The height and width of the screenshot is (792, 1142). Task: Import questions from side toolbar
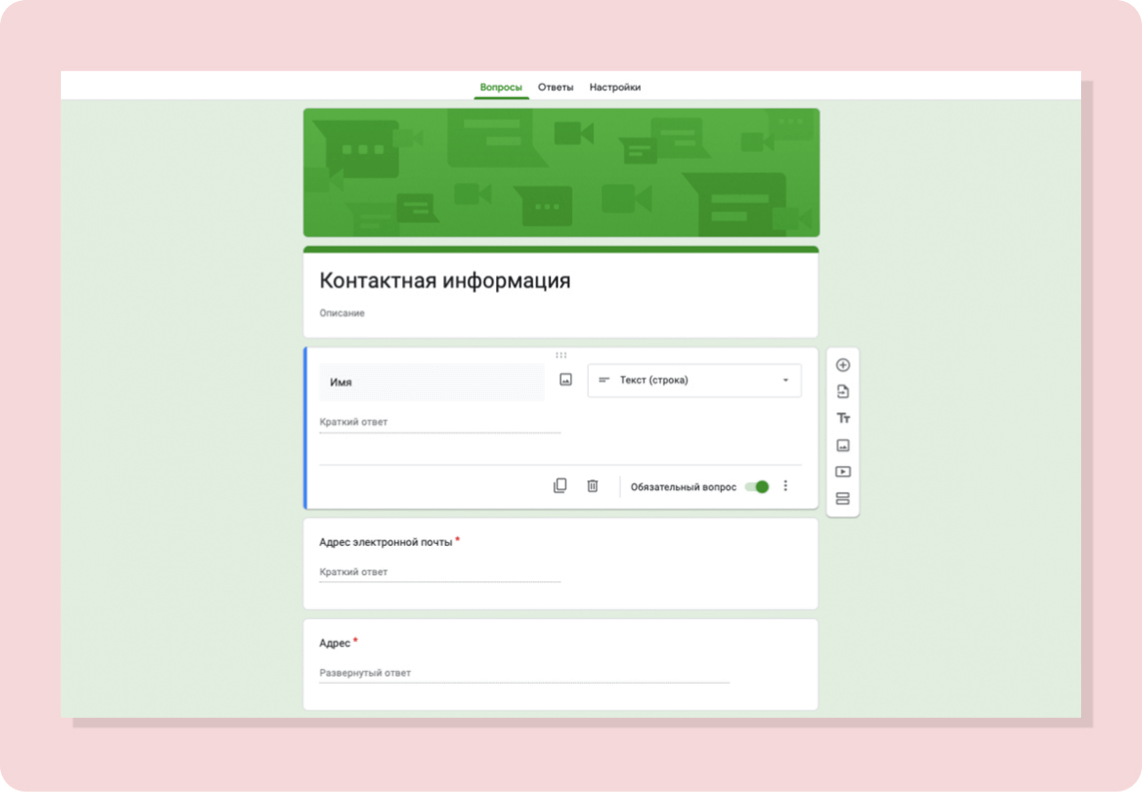843,392
